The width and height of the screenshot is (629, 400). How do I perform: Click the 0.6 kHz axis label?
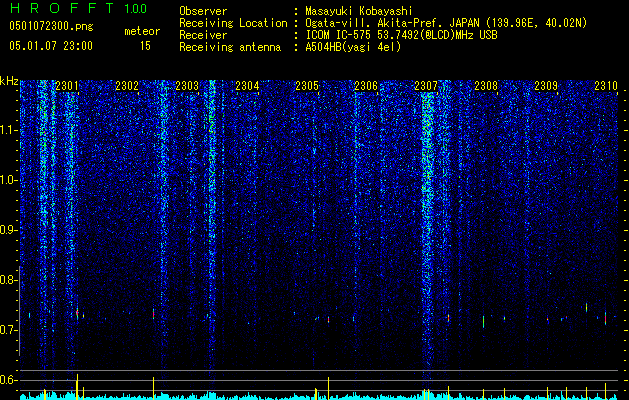coord(9,380)
